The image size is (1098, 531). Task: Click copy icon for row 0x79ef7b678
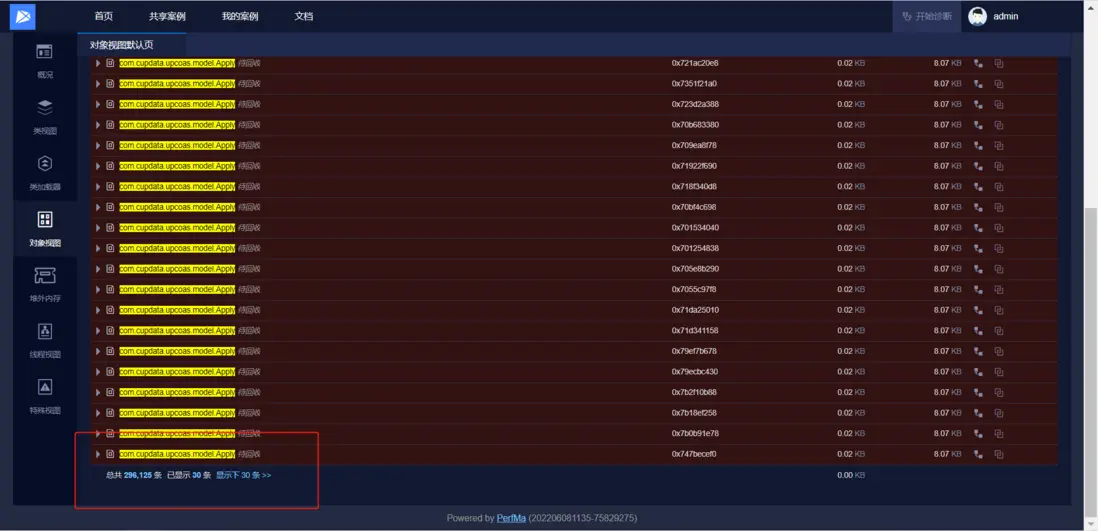coord(999,352)
